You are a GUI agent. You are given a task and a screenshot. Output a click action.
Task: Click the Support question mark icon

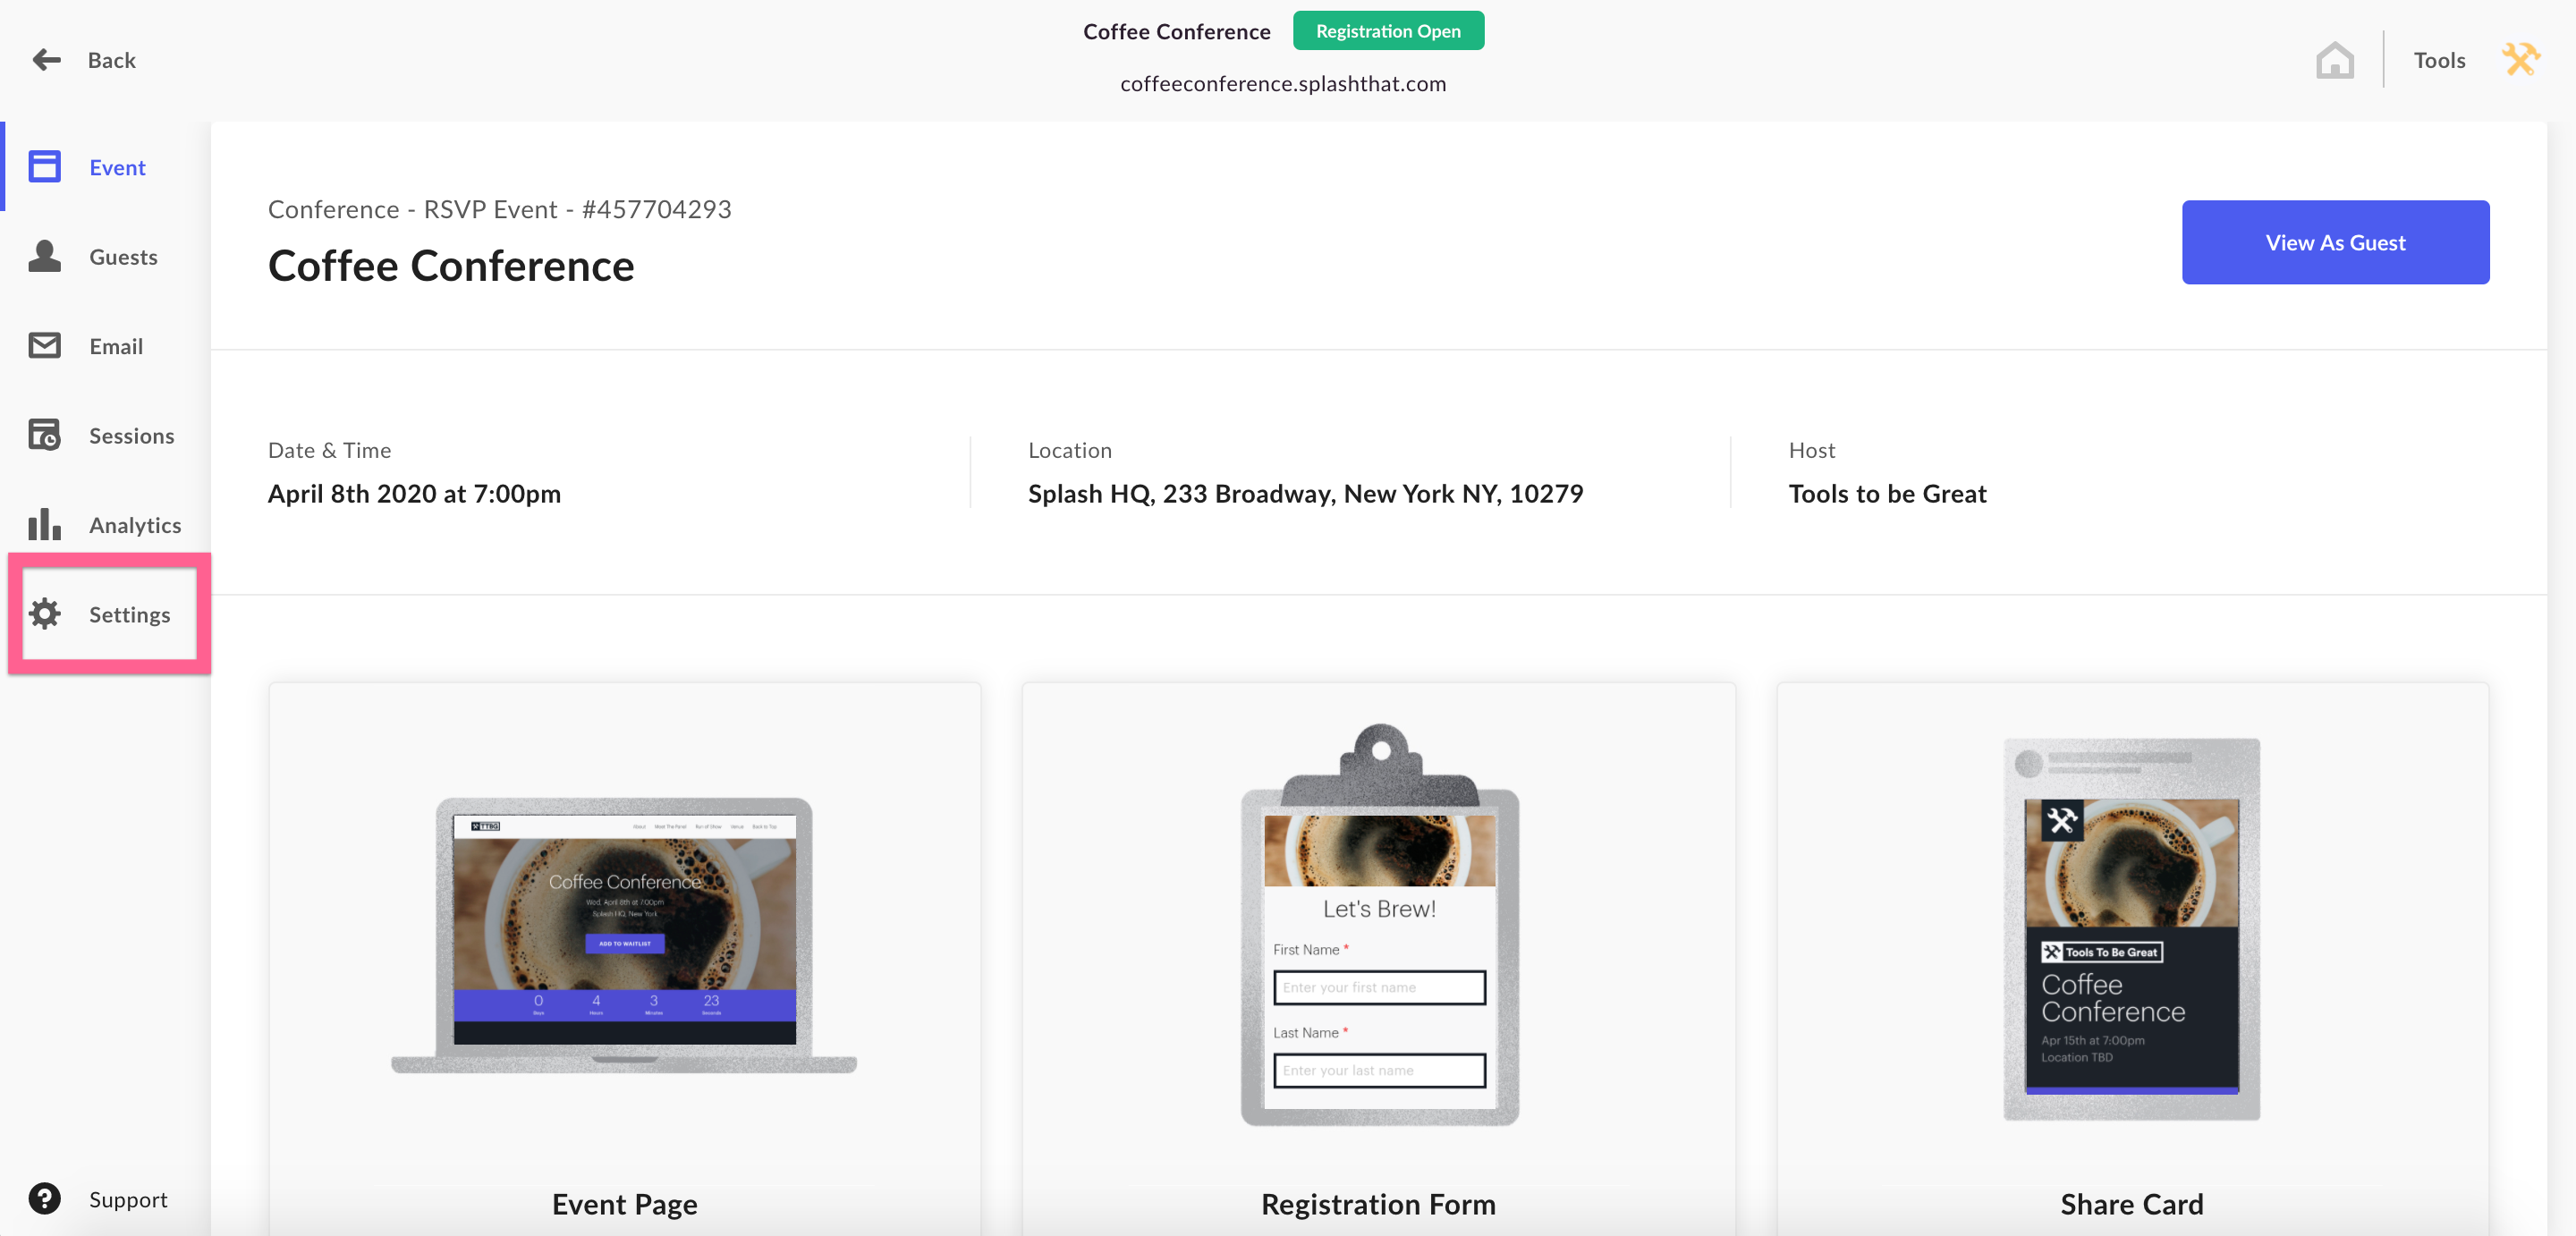coord(44,1198)
